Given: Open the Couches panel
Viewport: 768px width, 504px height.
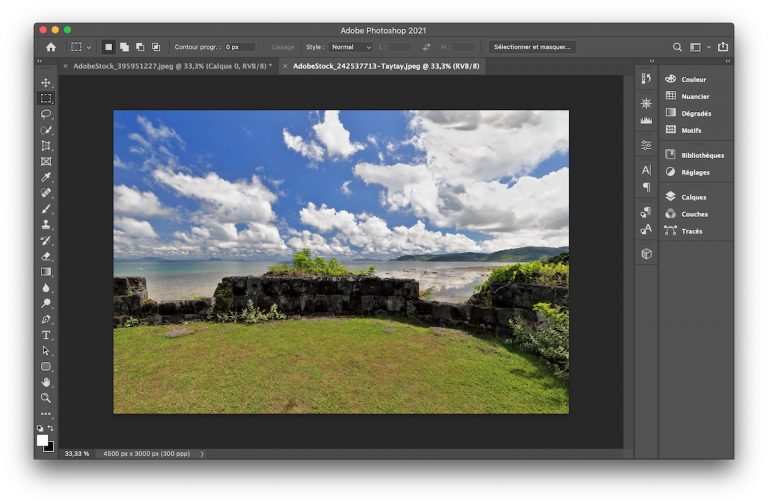Looking at the screenshot, I should 696,214.
